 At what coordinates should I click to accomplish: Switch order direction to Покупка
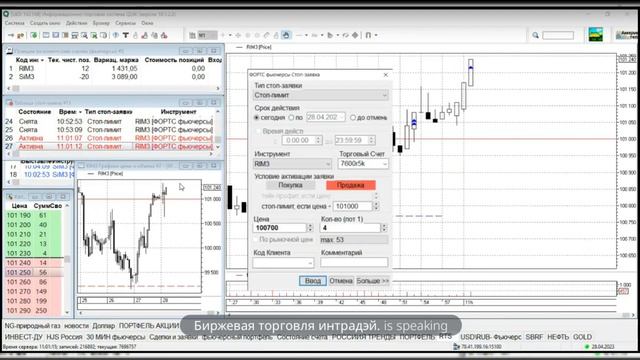(x=290, y=185)
